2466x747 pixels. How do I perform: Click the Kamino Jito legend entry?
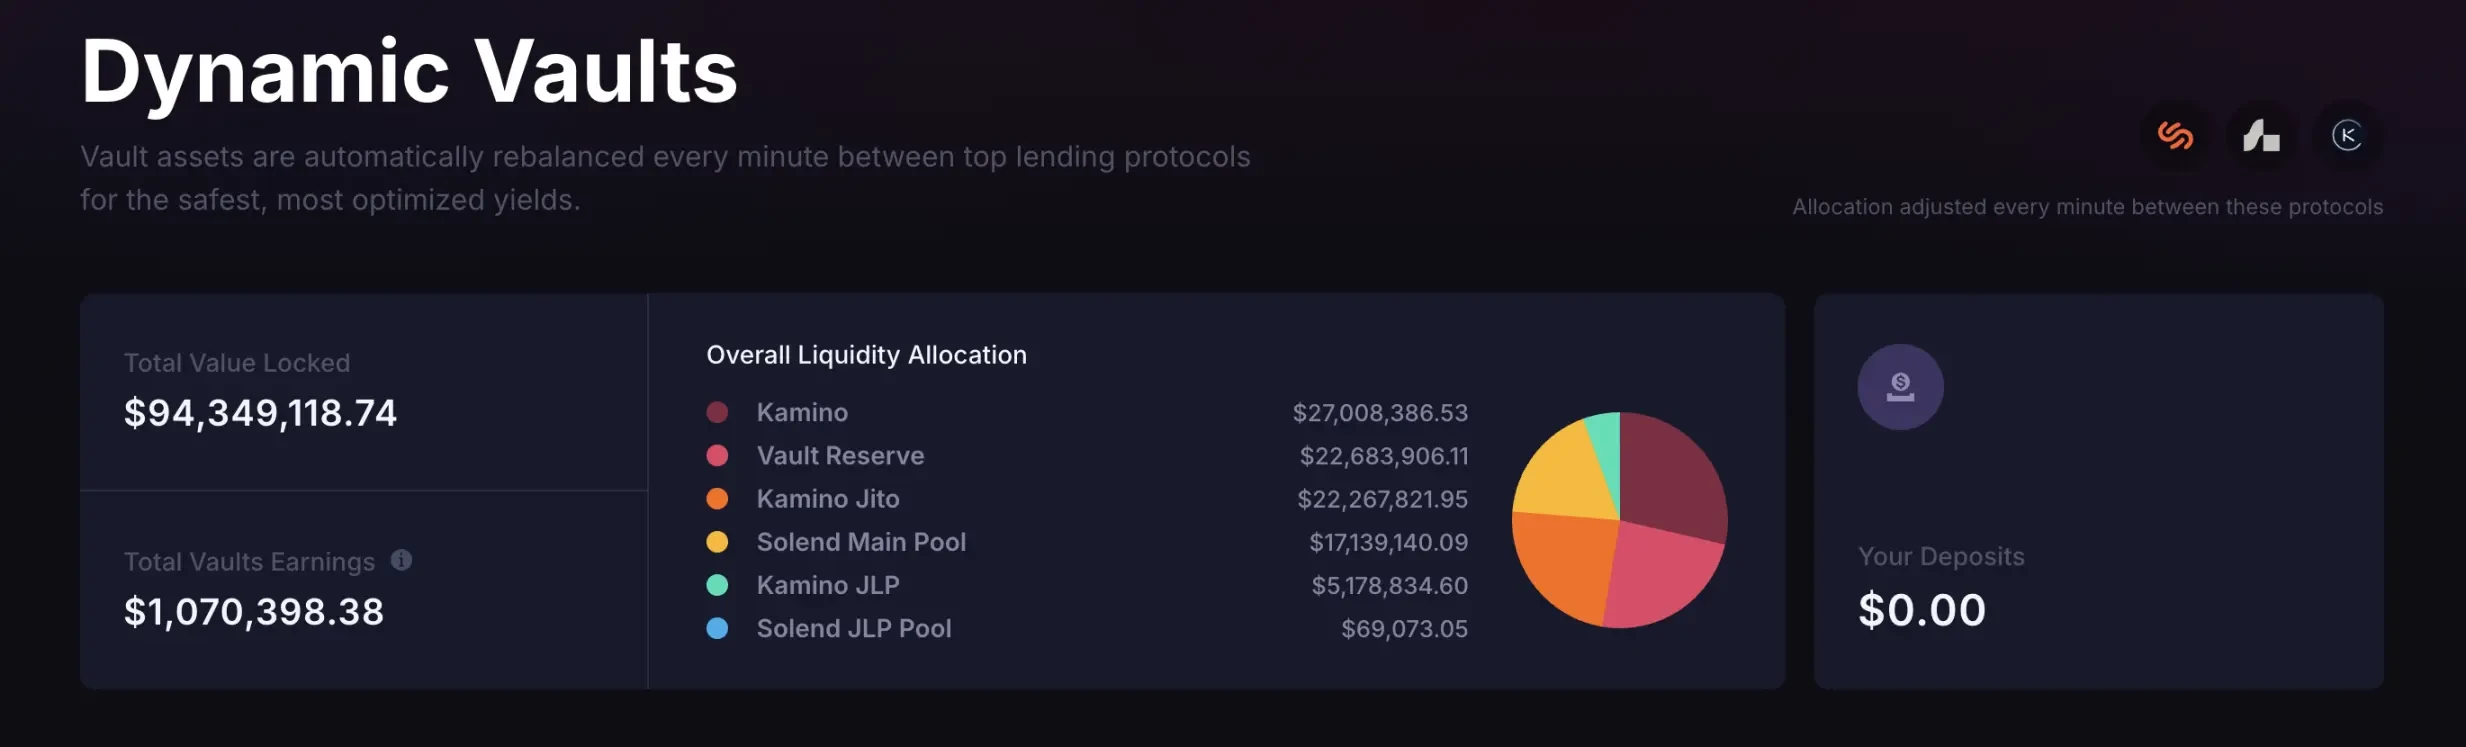(x=827, y=498)
